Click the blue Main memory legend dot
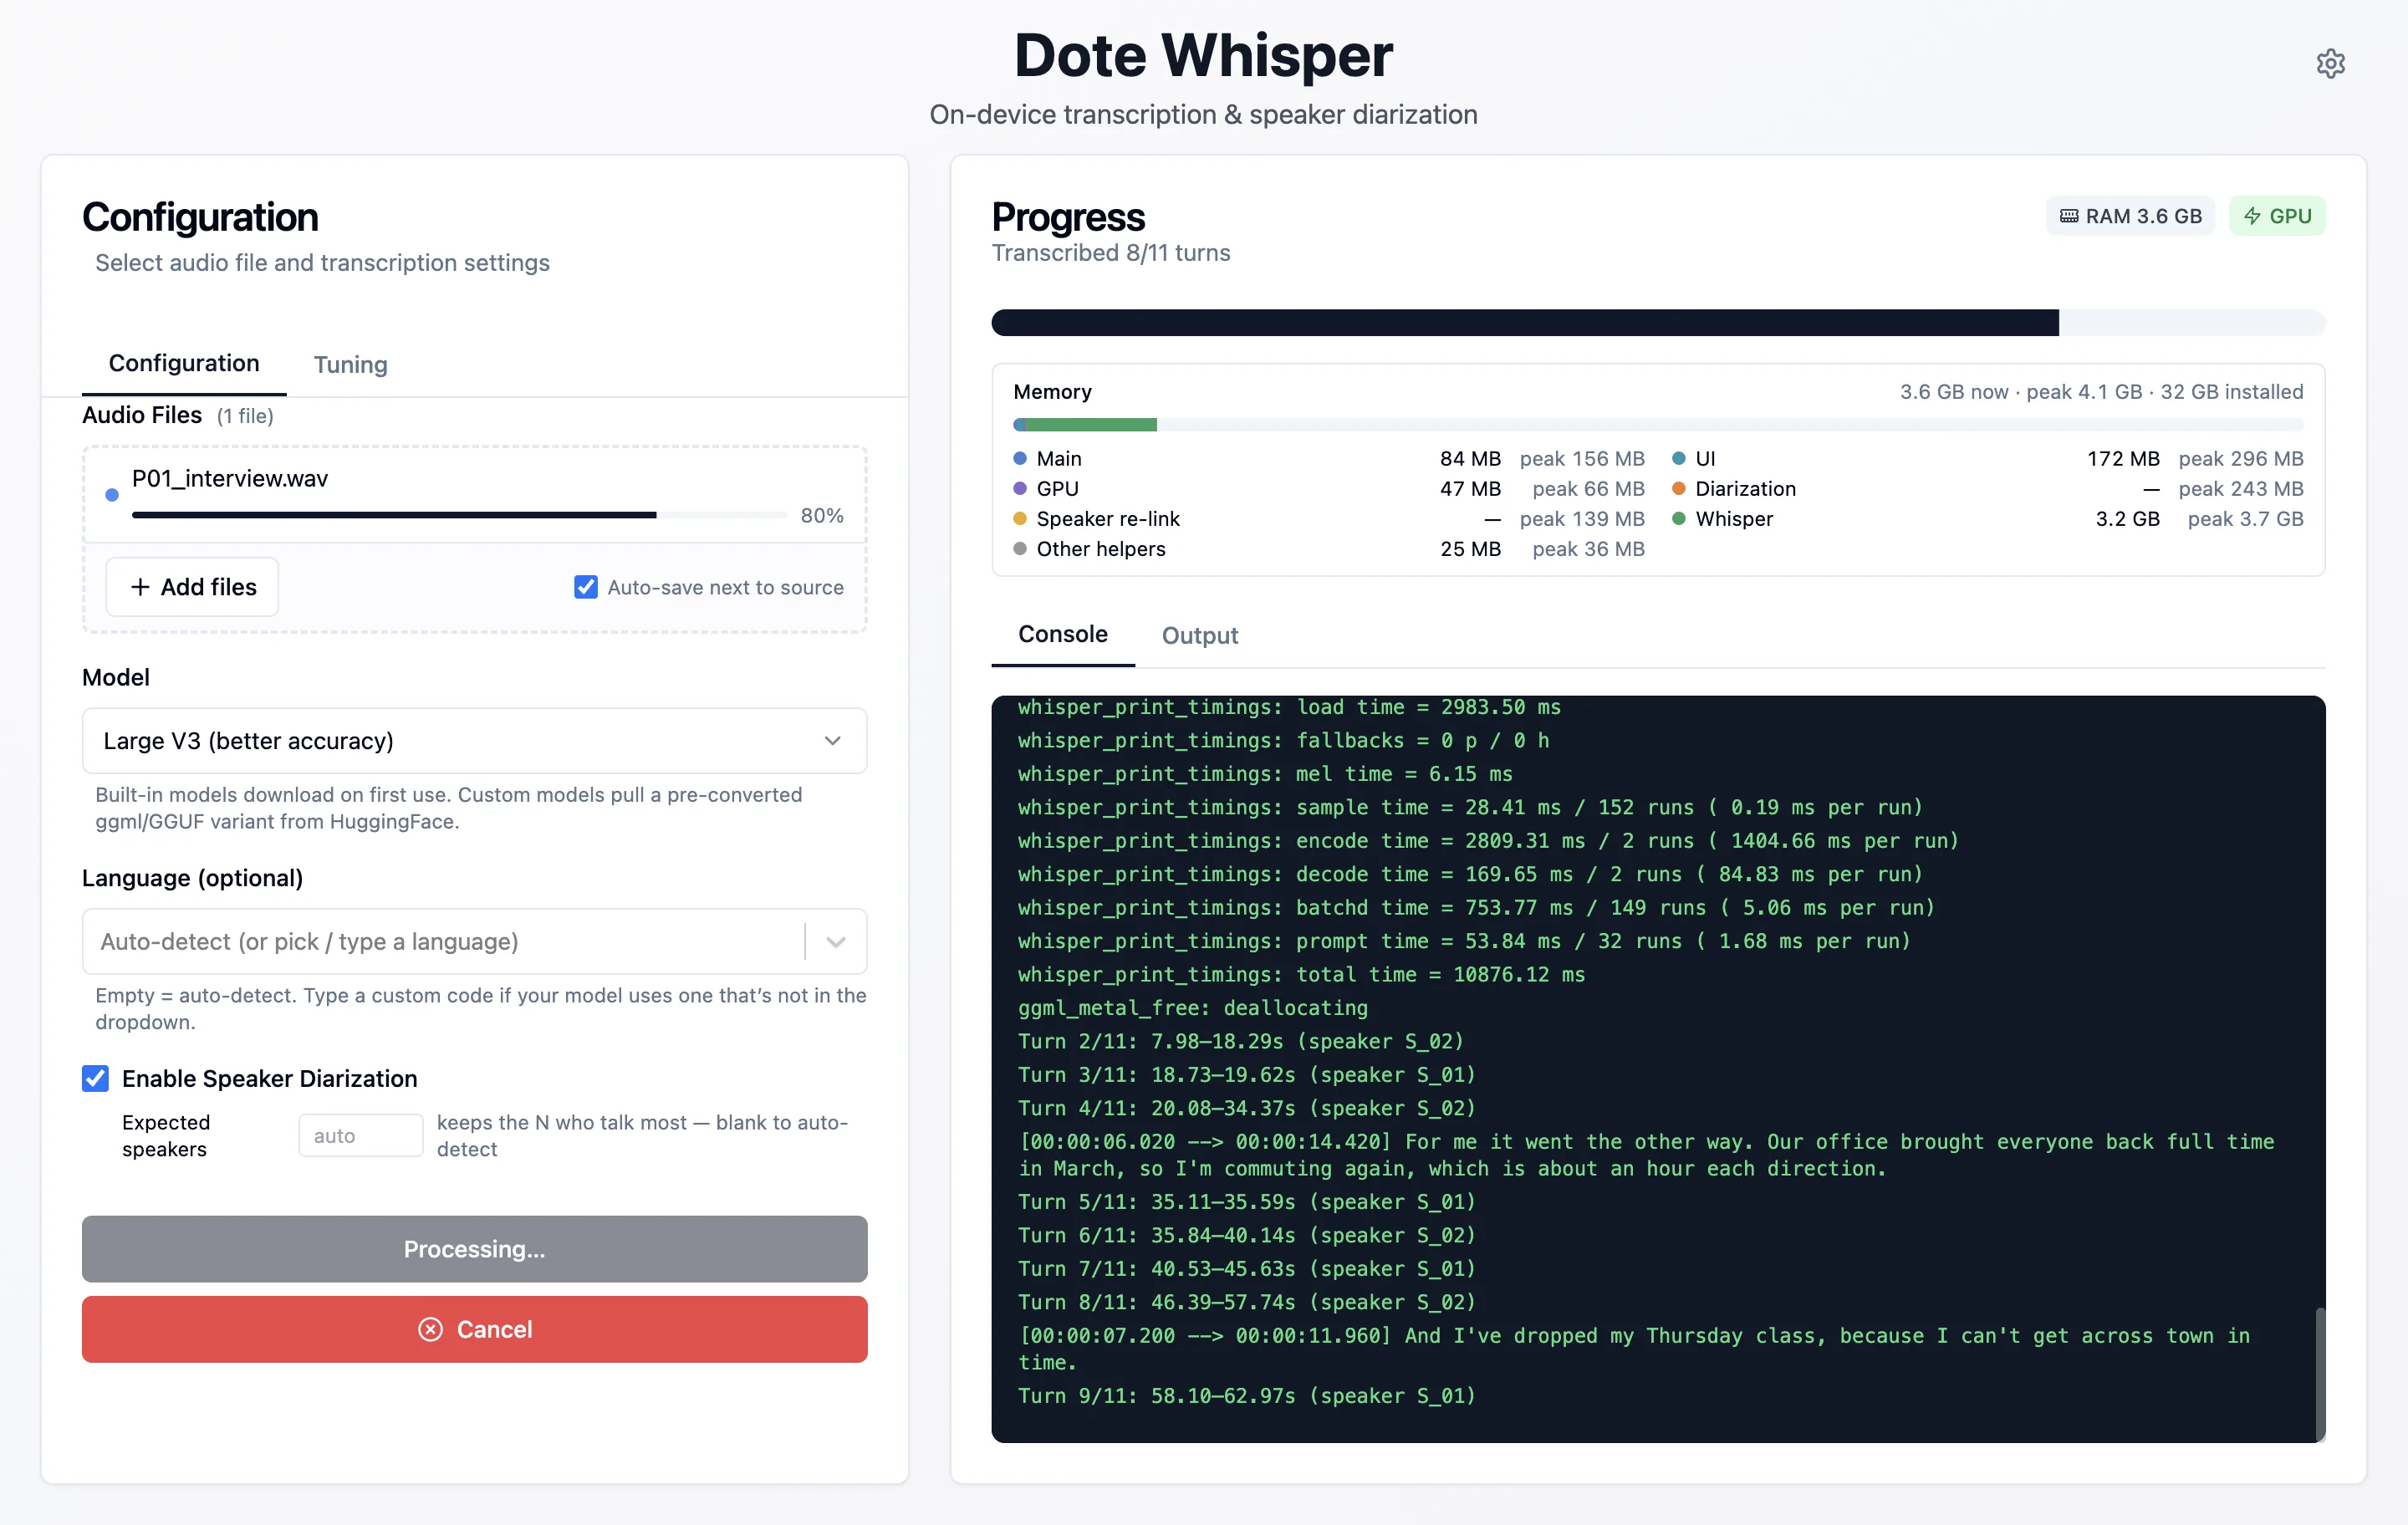2408x1525 pixels. 1020,458
